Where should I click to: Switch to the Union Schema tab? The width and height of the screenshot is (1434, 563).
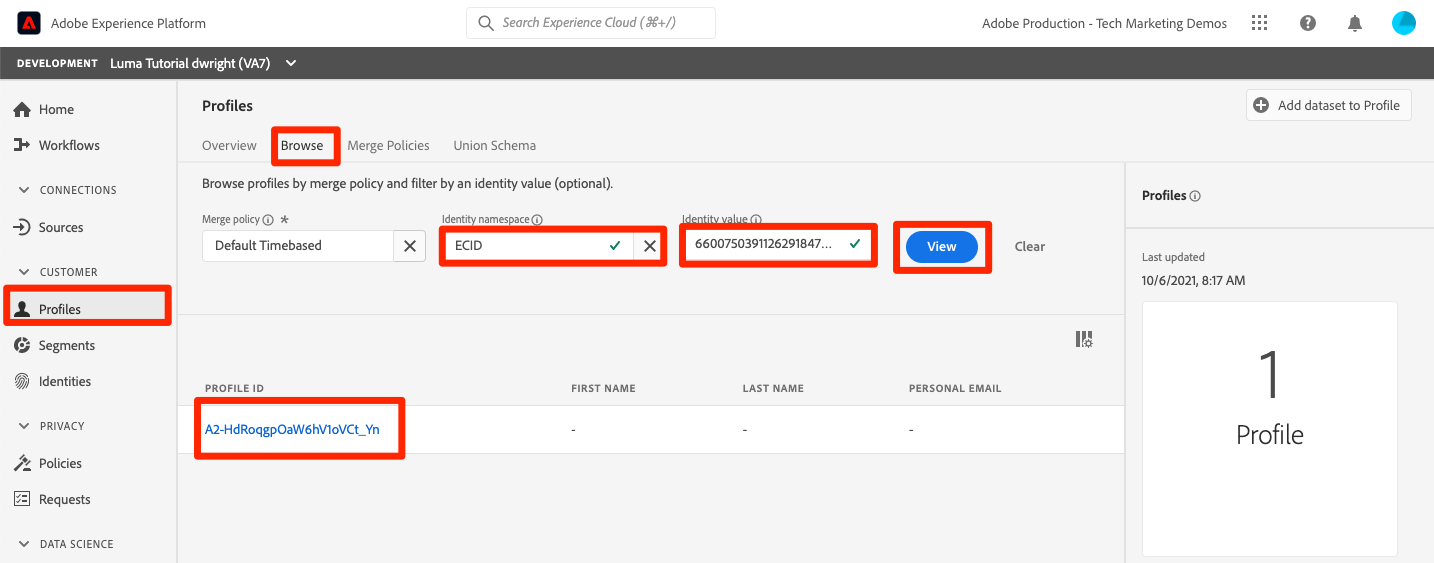tap(494, 145)
